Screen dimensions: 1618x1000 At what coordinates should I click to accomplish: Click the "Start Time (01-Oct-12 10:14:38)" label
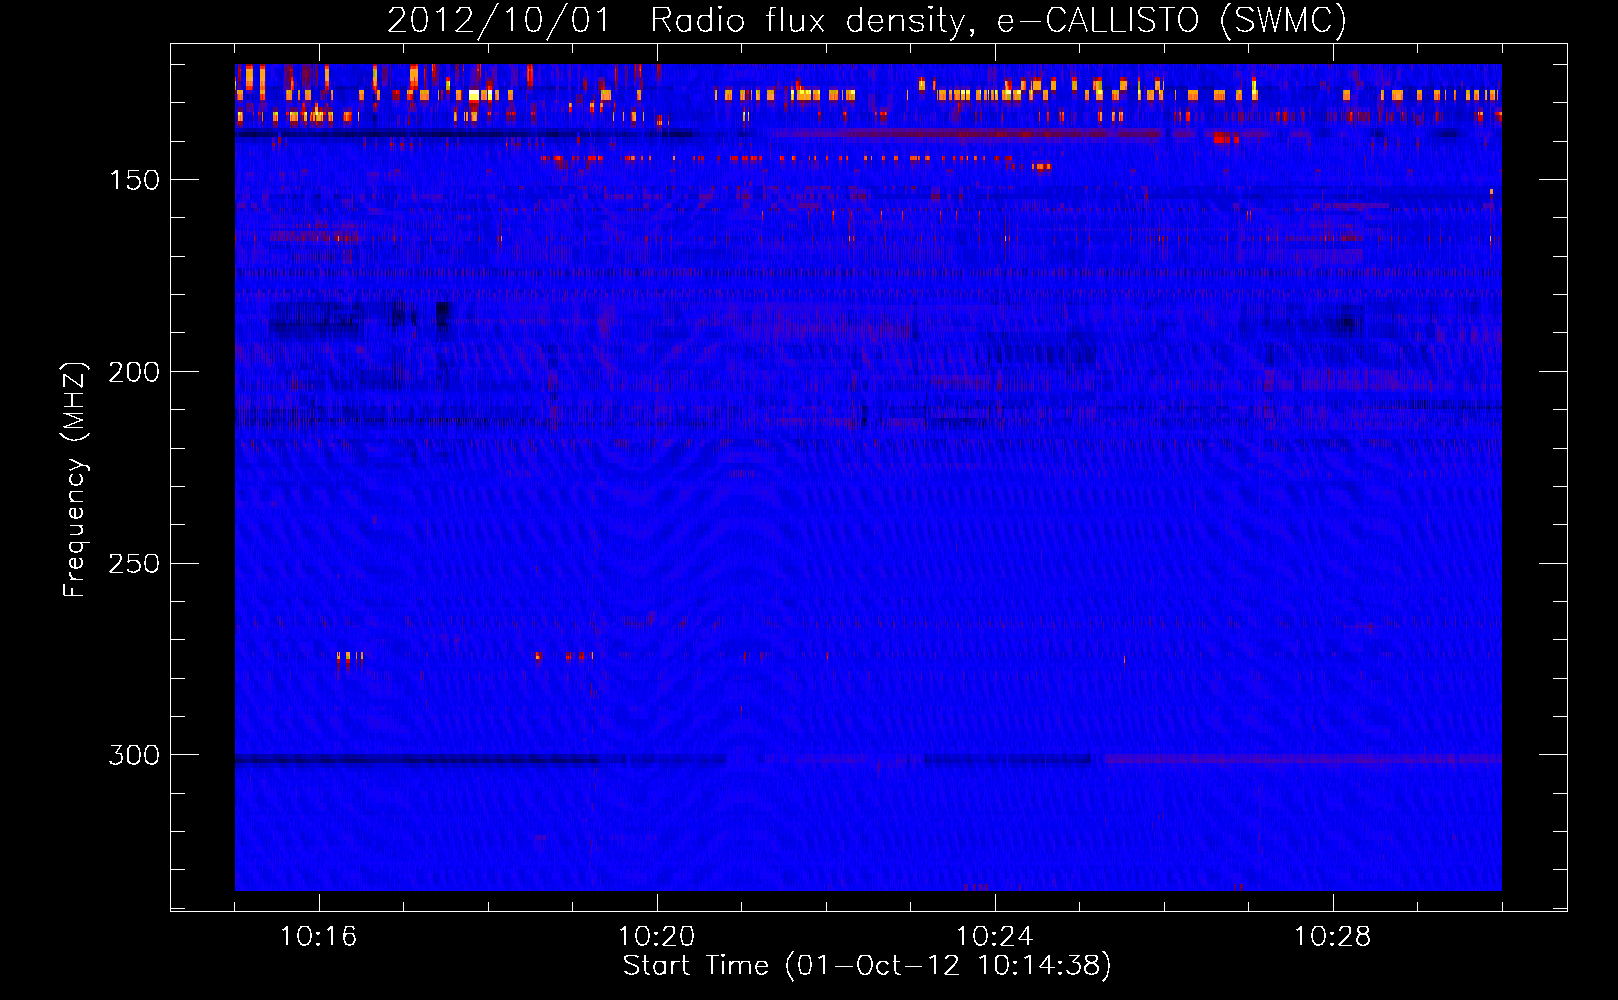click(x=867, y=966)
